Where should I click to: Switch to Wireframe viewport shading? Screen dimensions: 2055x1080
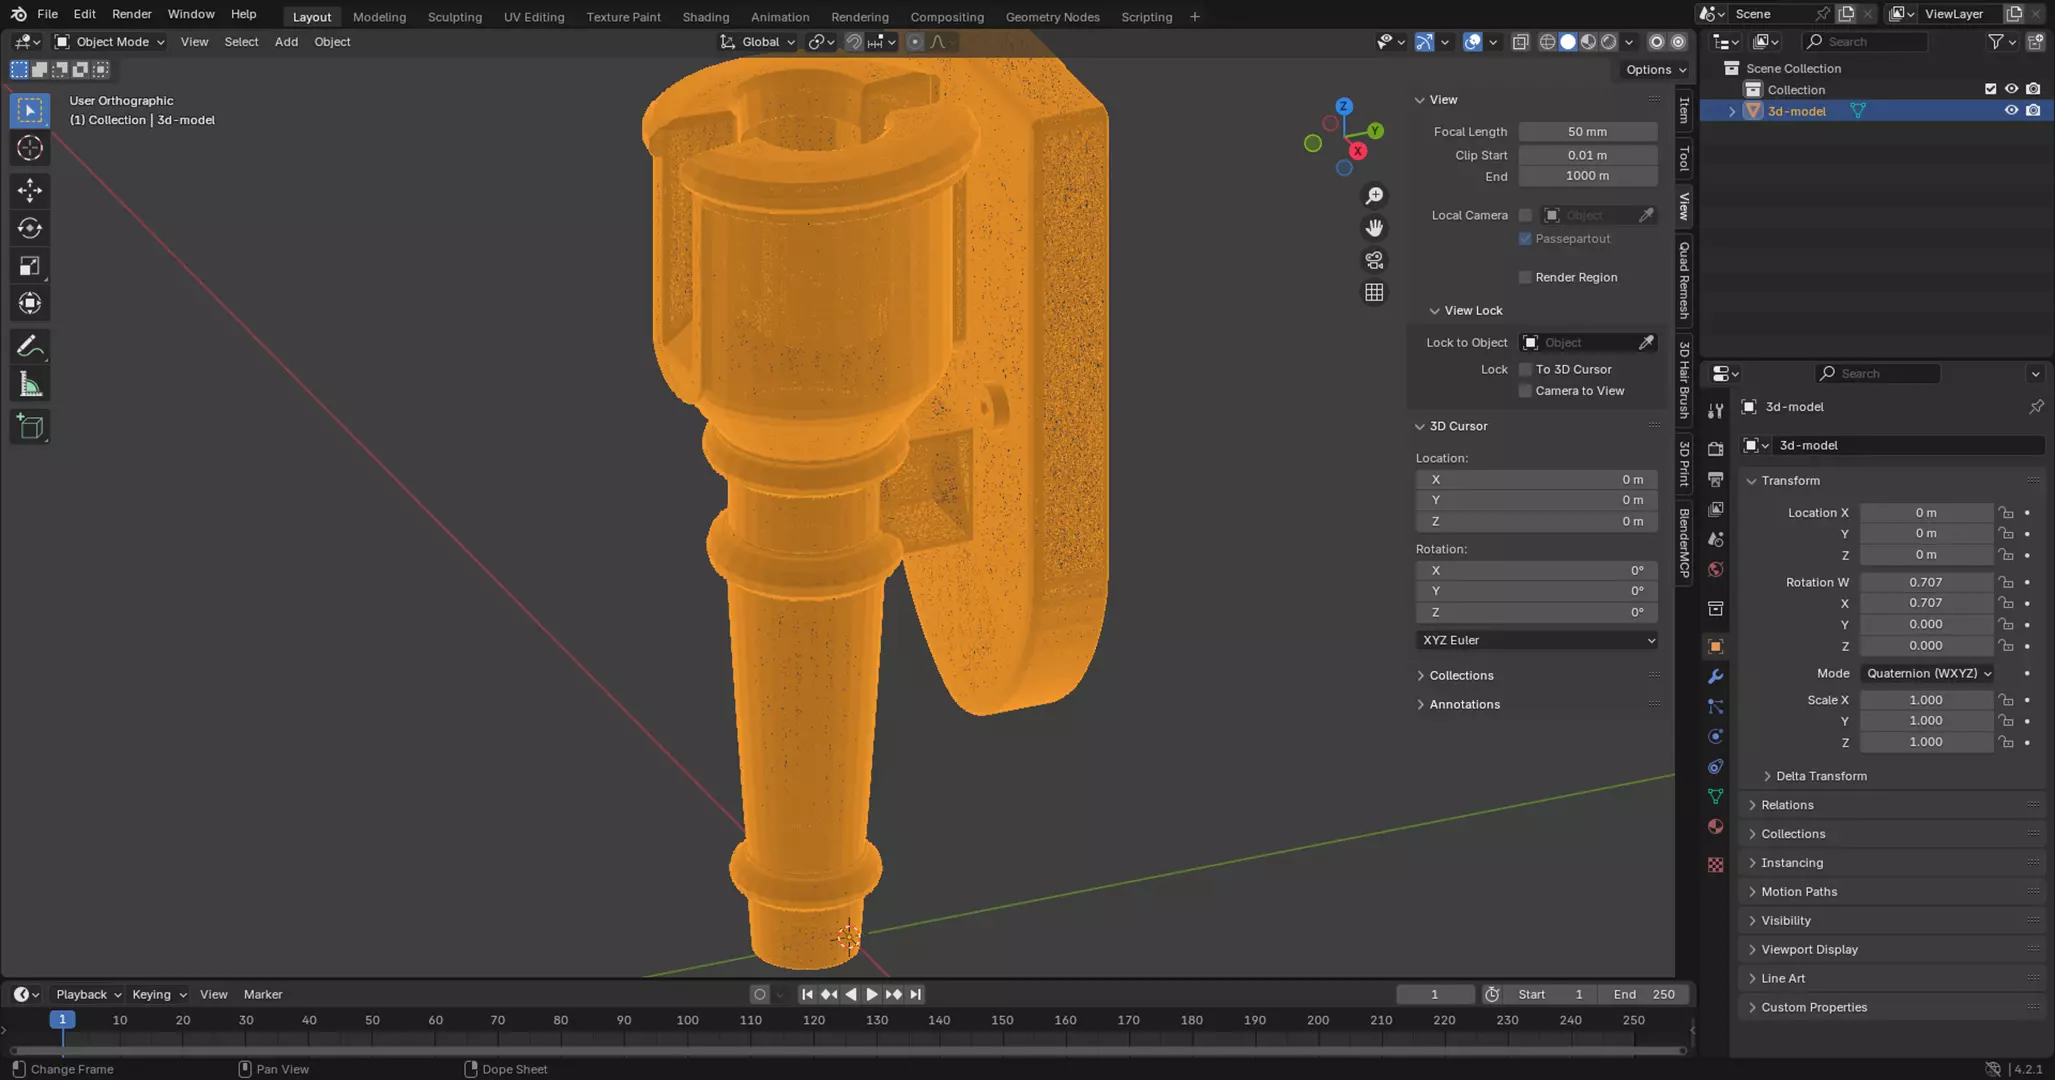tap(1547, 42)
